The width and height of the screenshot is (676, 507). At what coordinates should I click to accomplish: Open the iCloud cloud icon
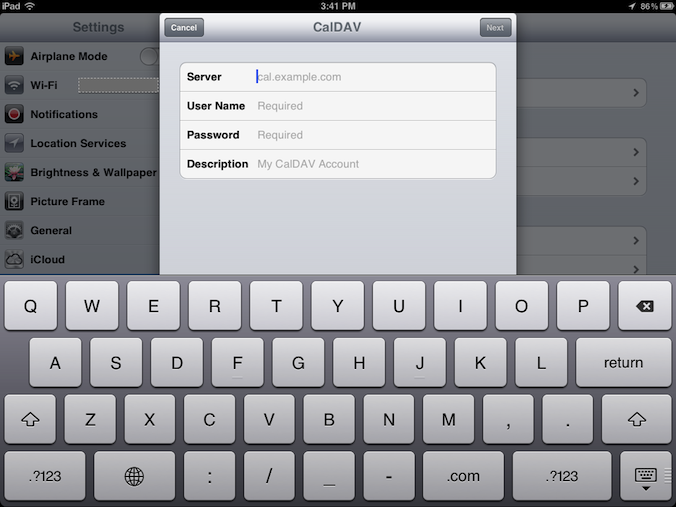coord(14,260)
